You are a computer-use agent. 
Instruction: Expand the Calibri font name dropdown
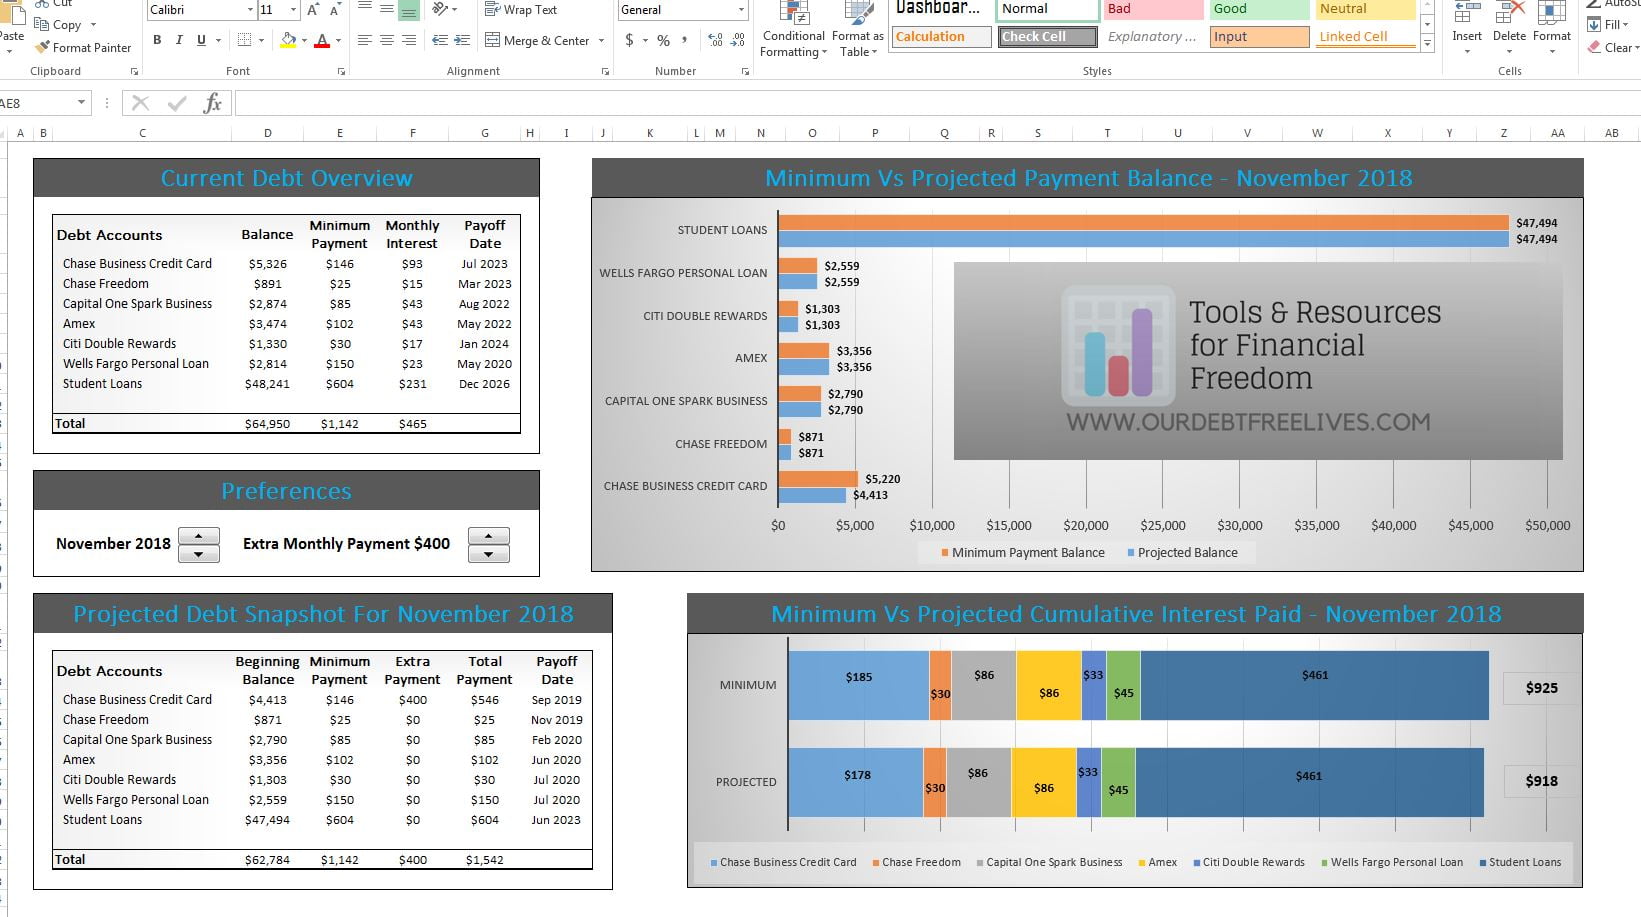click(x=250, y=10)
